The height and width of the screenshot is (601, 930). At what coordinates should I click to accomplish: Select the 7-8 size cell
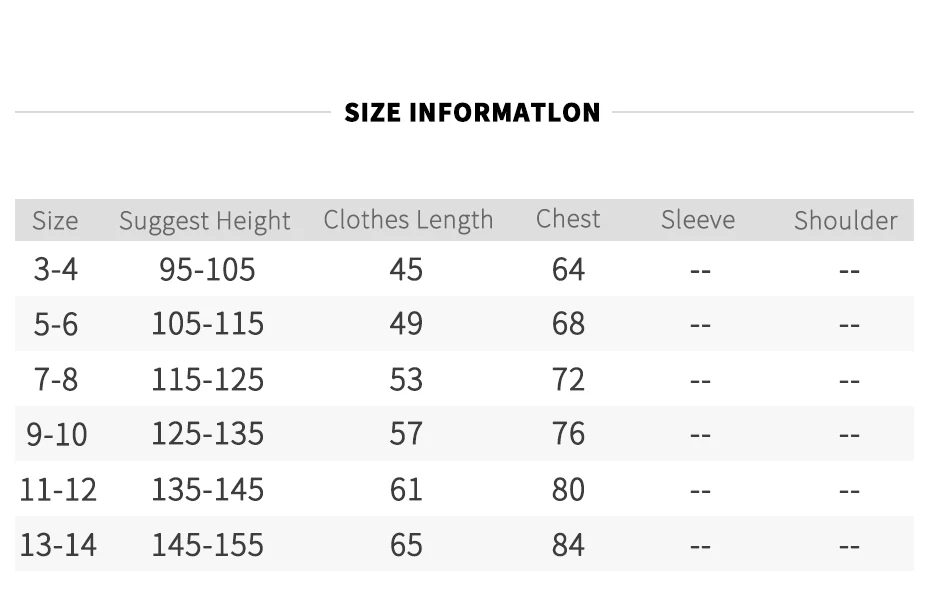(55, 379)
